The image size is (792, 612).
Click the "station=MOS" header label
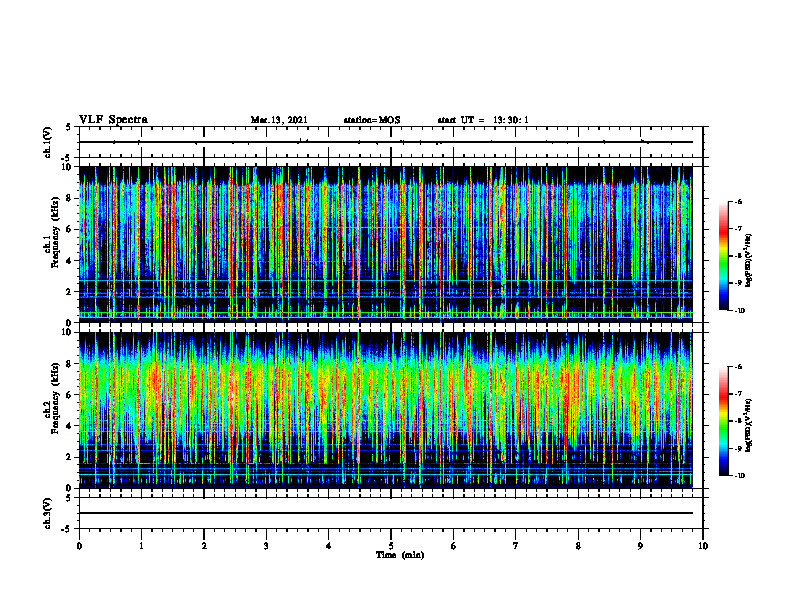point(372,120)
